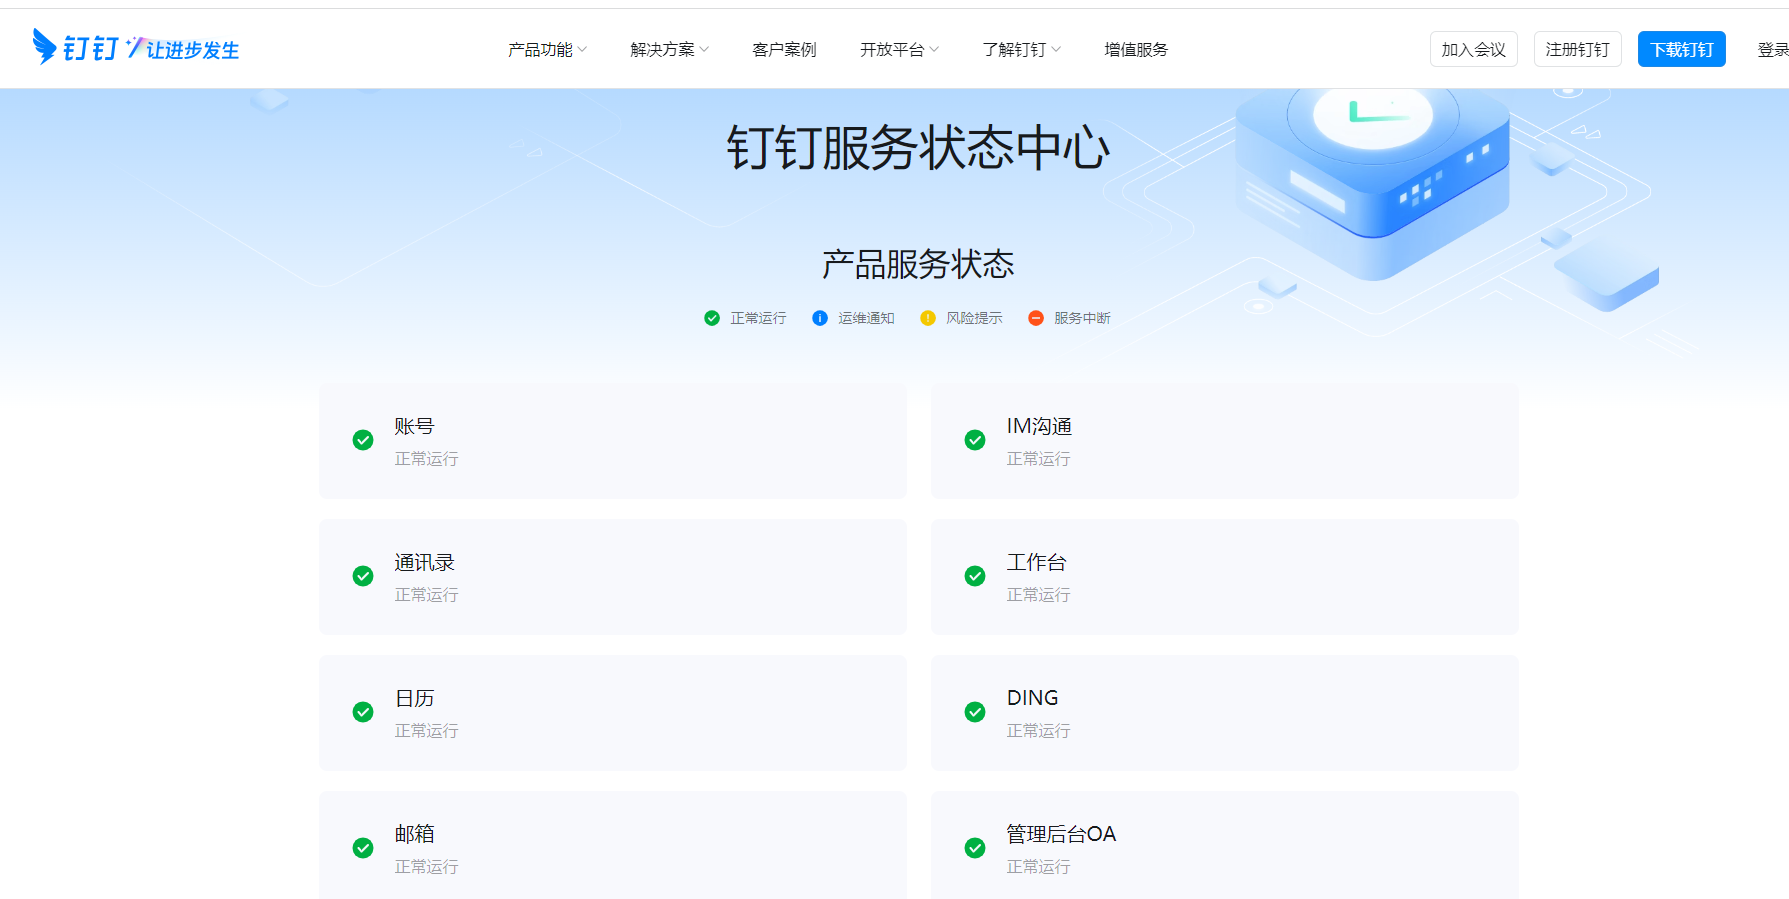Click the 正常运行 status under 管理后台OA
1789x899 pixels.
(1038, 867)
